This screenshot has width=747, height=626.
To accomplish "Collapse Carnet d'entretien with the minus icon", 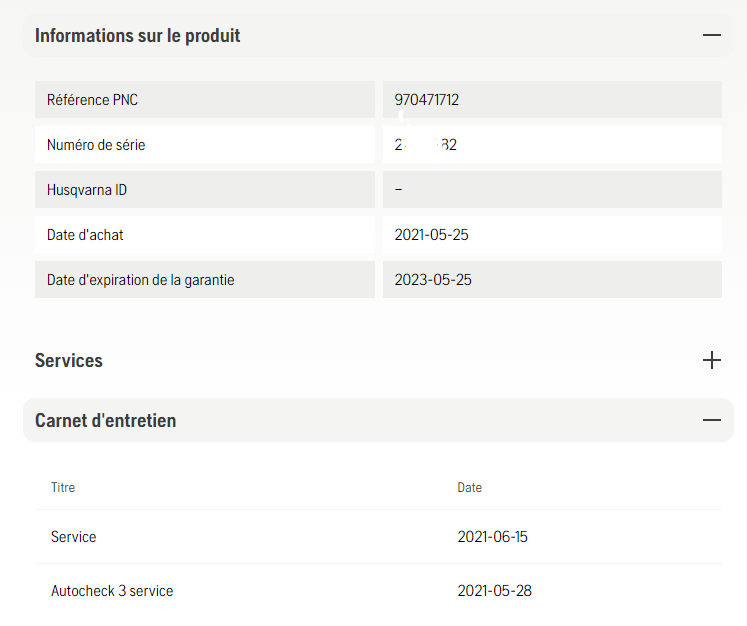I will pyautogui.click(x=711, y=420).
